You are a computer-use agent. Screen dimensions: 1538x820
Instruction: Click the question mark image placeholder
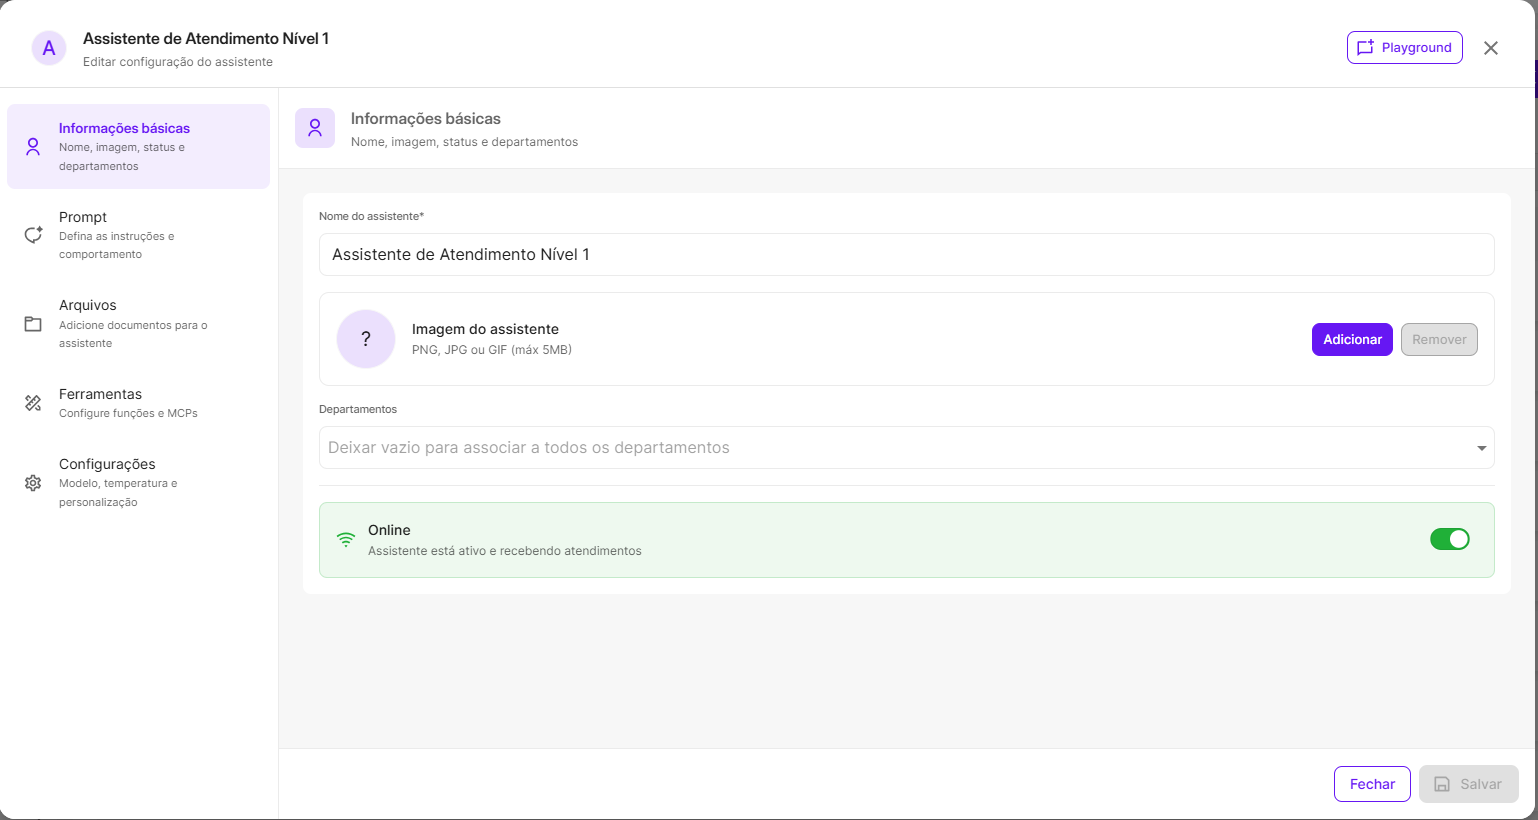click(x=366, y=339)
